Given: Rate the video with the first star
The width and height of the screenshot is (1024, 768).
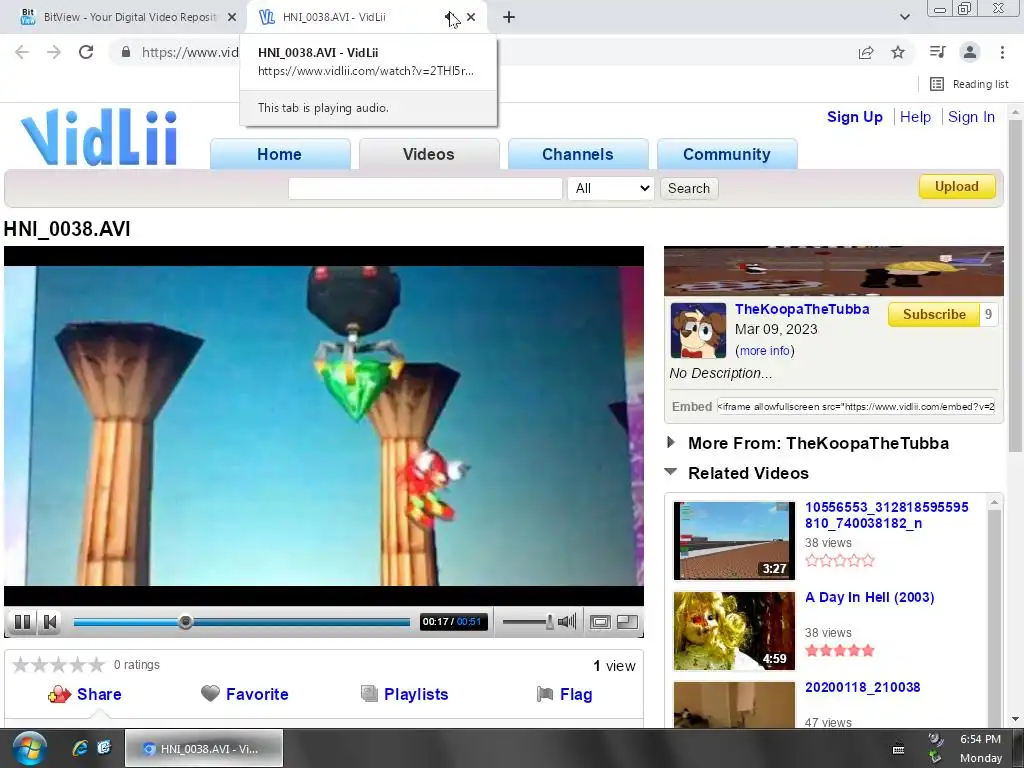Looking at the screenshot, I should pyautogui.click(x=21, y=665).
